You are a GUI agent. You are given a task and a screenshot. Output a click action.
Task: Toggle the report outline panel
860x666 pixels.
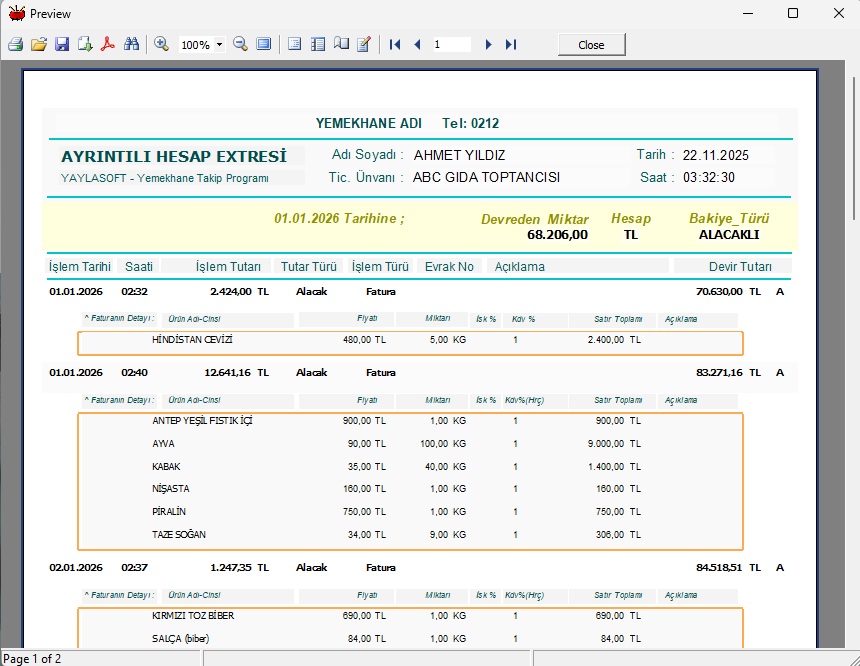[x=295, y=45]
